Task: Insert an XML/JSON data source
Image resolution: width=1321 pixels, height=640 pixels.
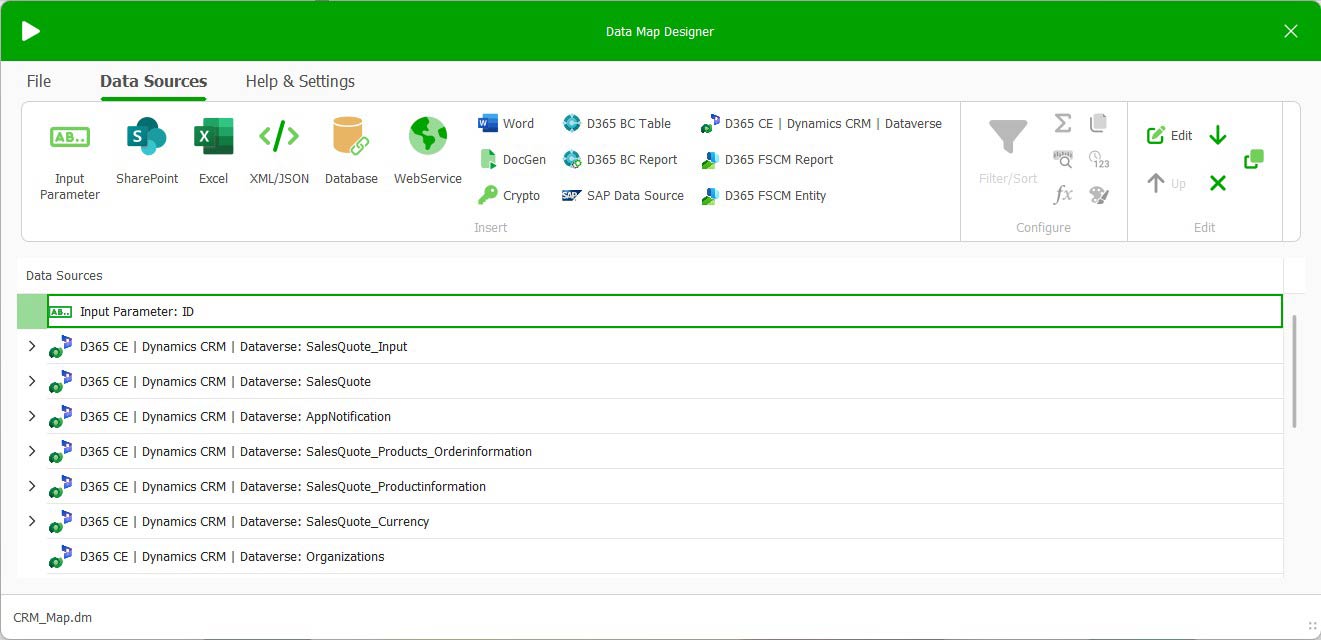Action: 279,151
